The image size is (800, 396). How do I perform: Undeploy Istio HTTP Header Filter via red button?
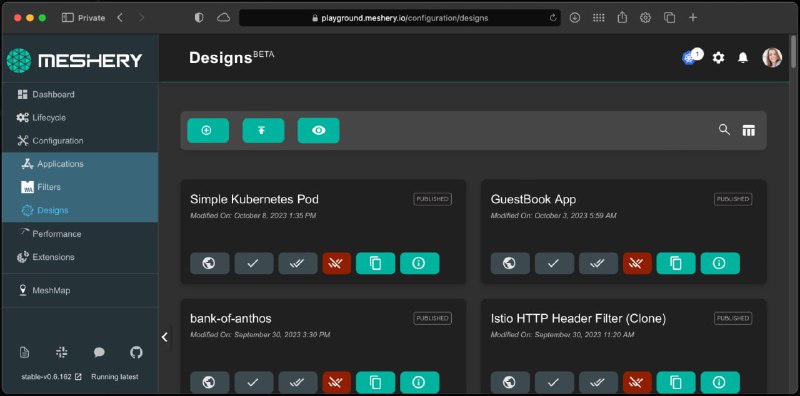coord(637,382)
